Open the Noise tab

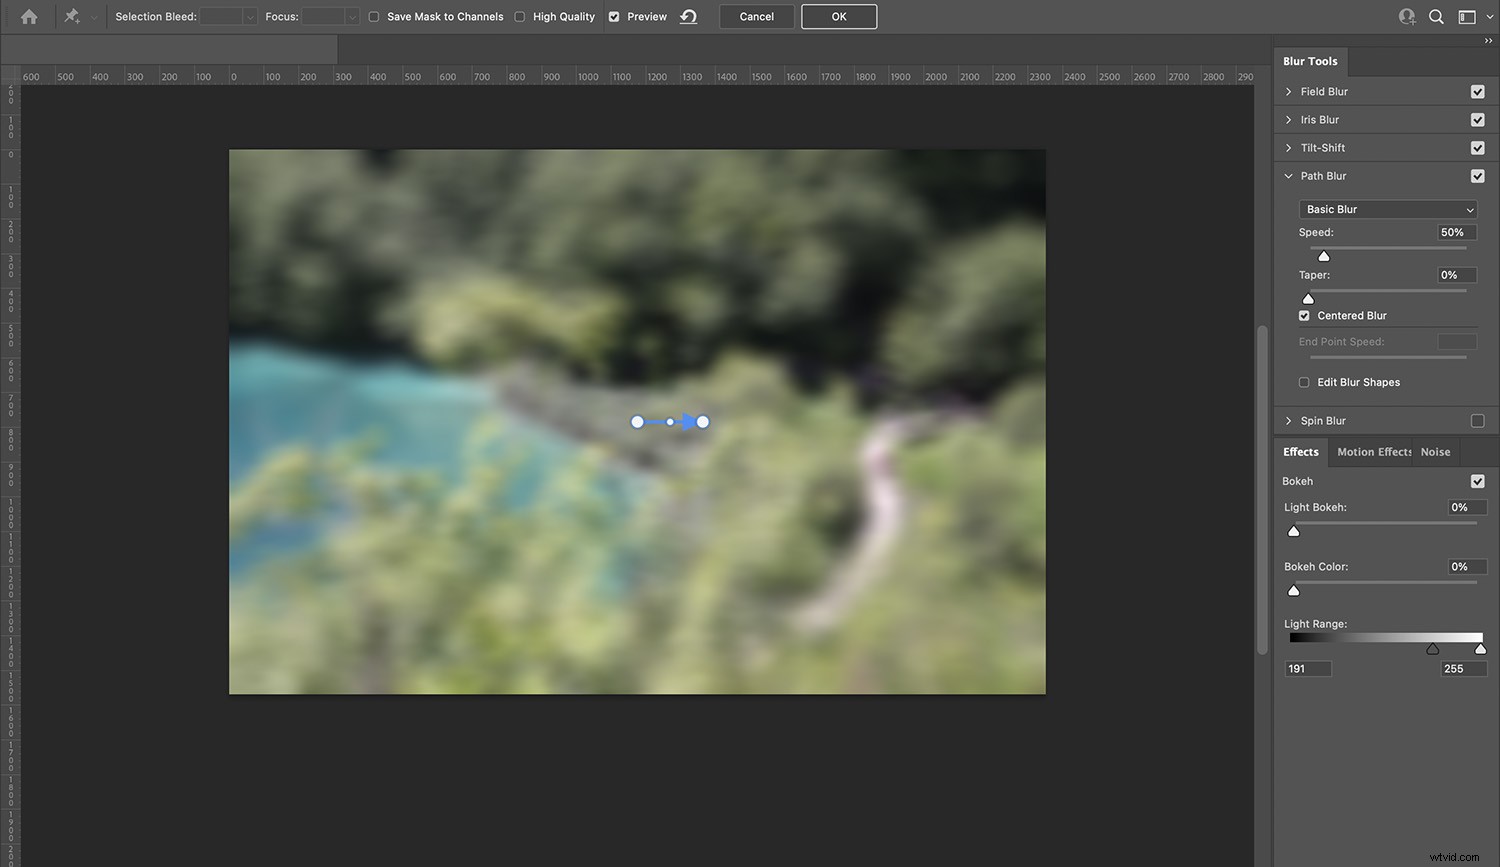(1435, 451)
